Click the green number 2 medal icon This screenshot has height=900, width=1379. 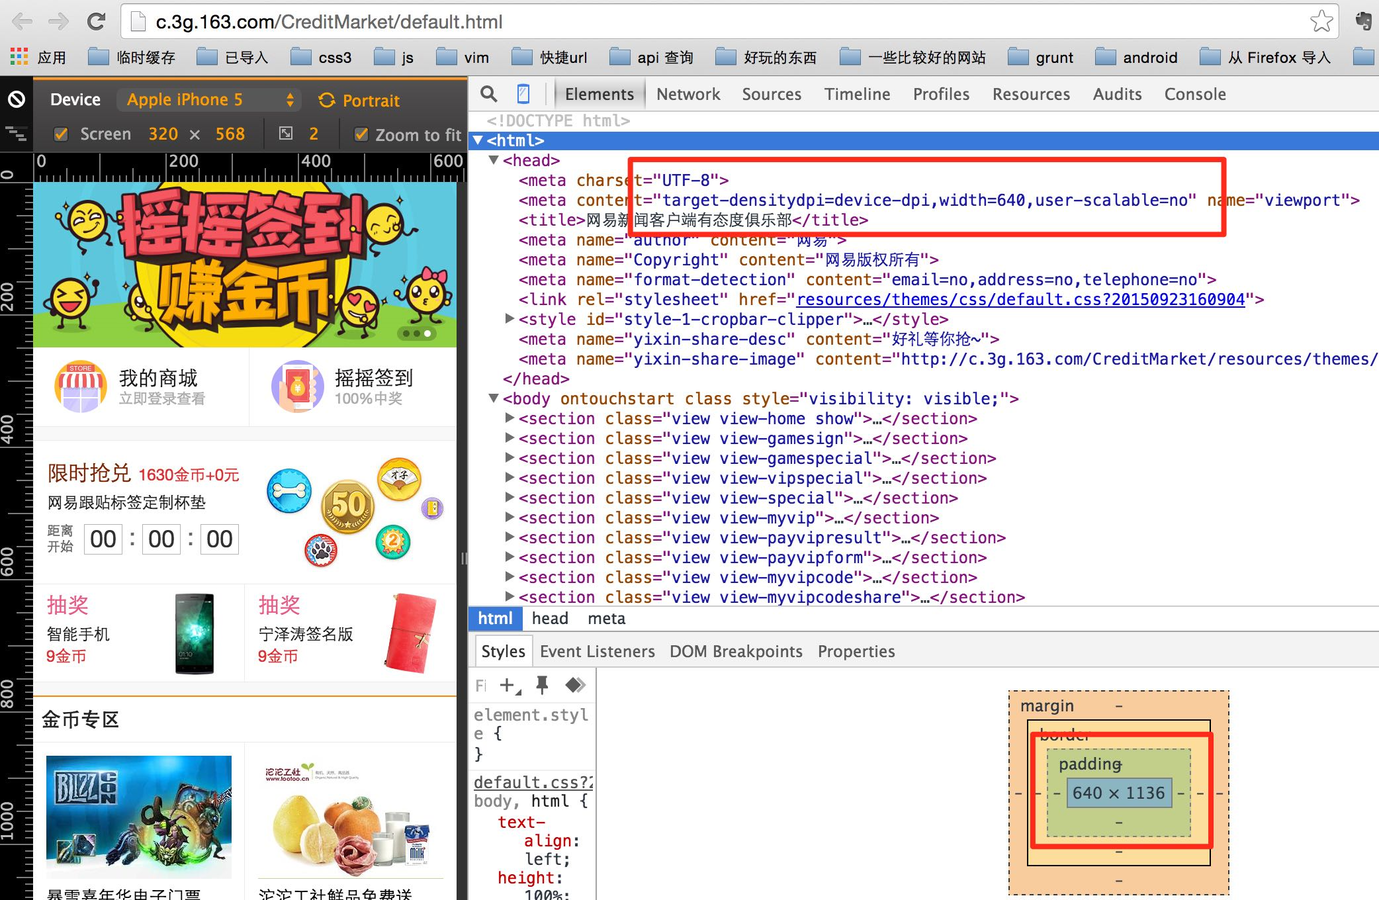393,542
